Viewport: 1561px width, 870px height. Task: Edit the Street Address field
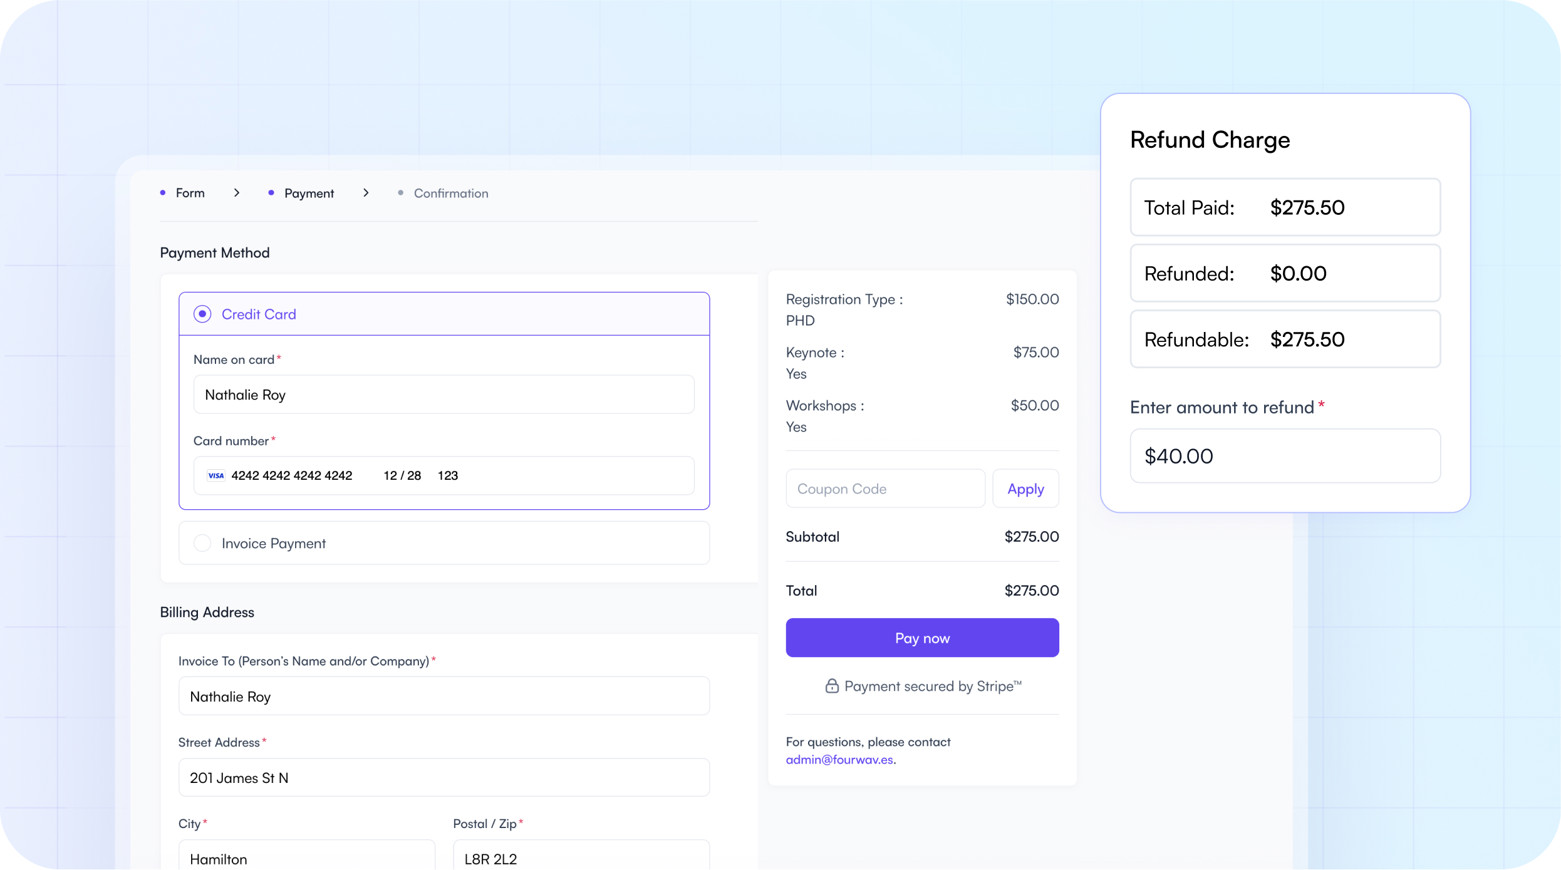coord(443,778)
